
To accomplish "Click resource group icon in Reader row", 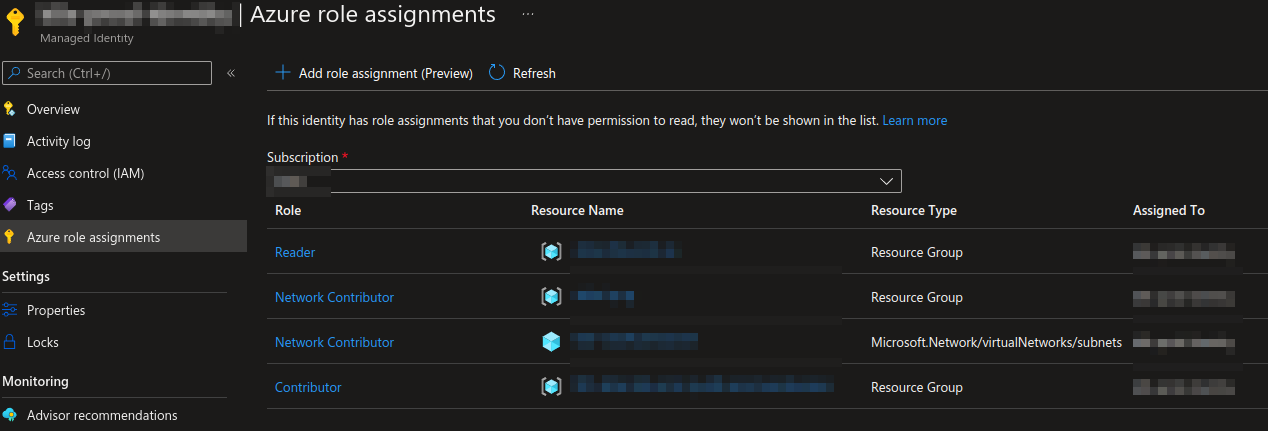I will pos(551,252).
